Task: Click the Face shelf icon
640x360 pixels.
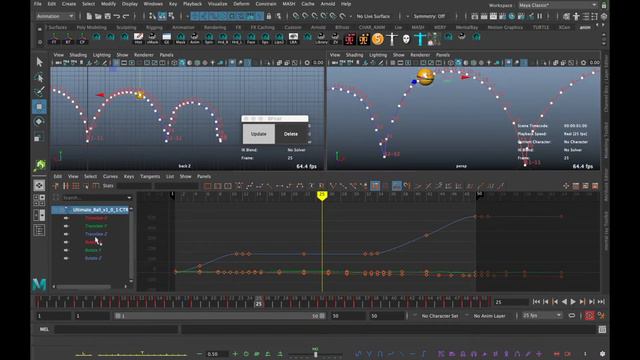Action: click(251, 38)
